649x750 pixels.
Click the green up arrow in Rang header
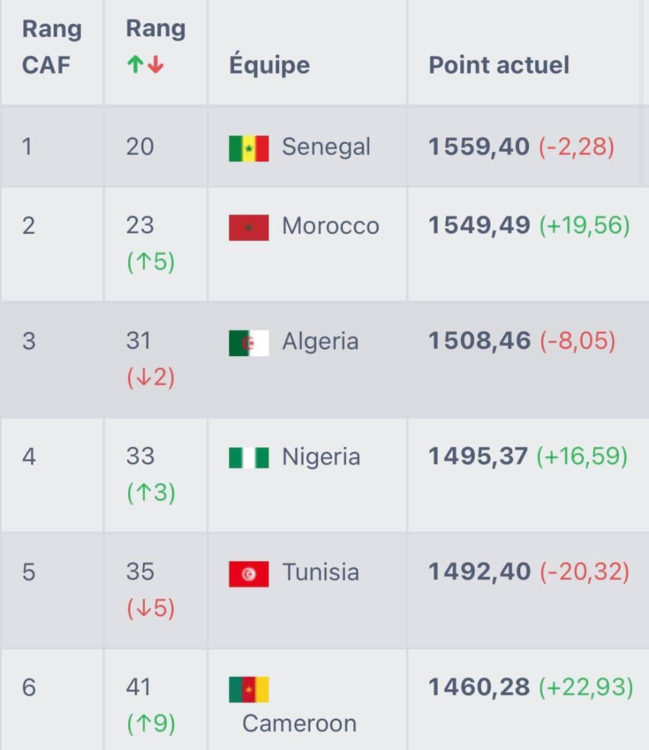coord(135,65)
